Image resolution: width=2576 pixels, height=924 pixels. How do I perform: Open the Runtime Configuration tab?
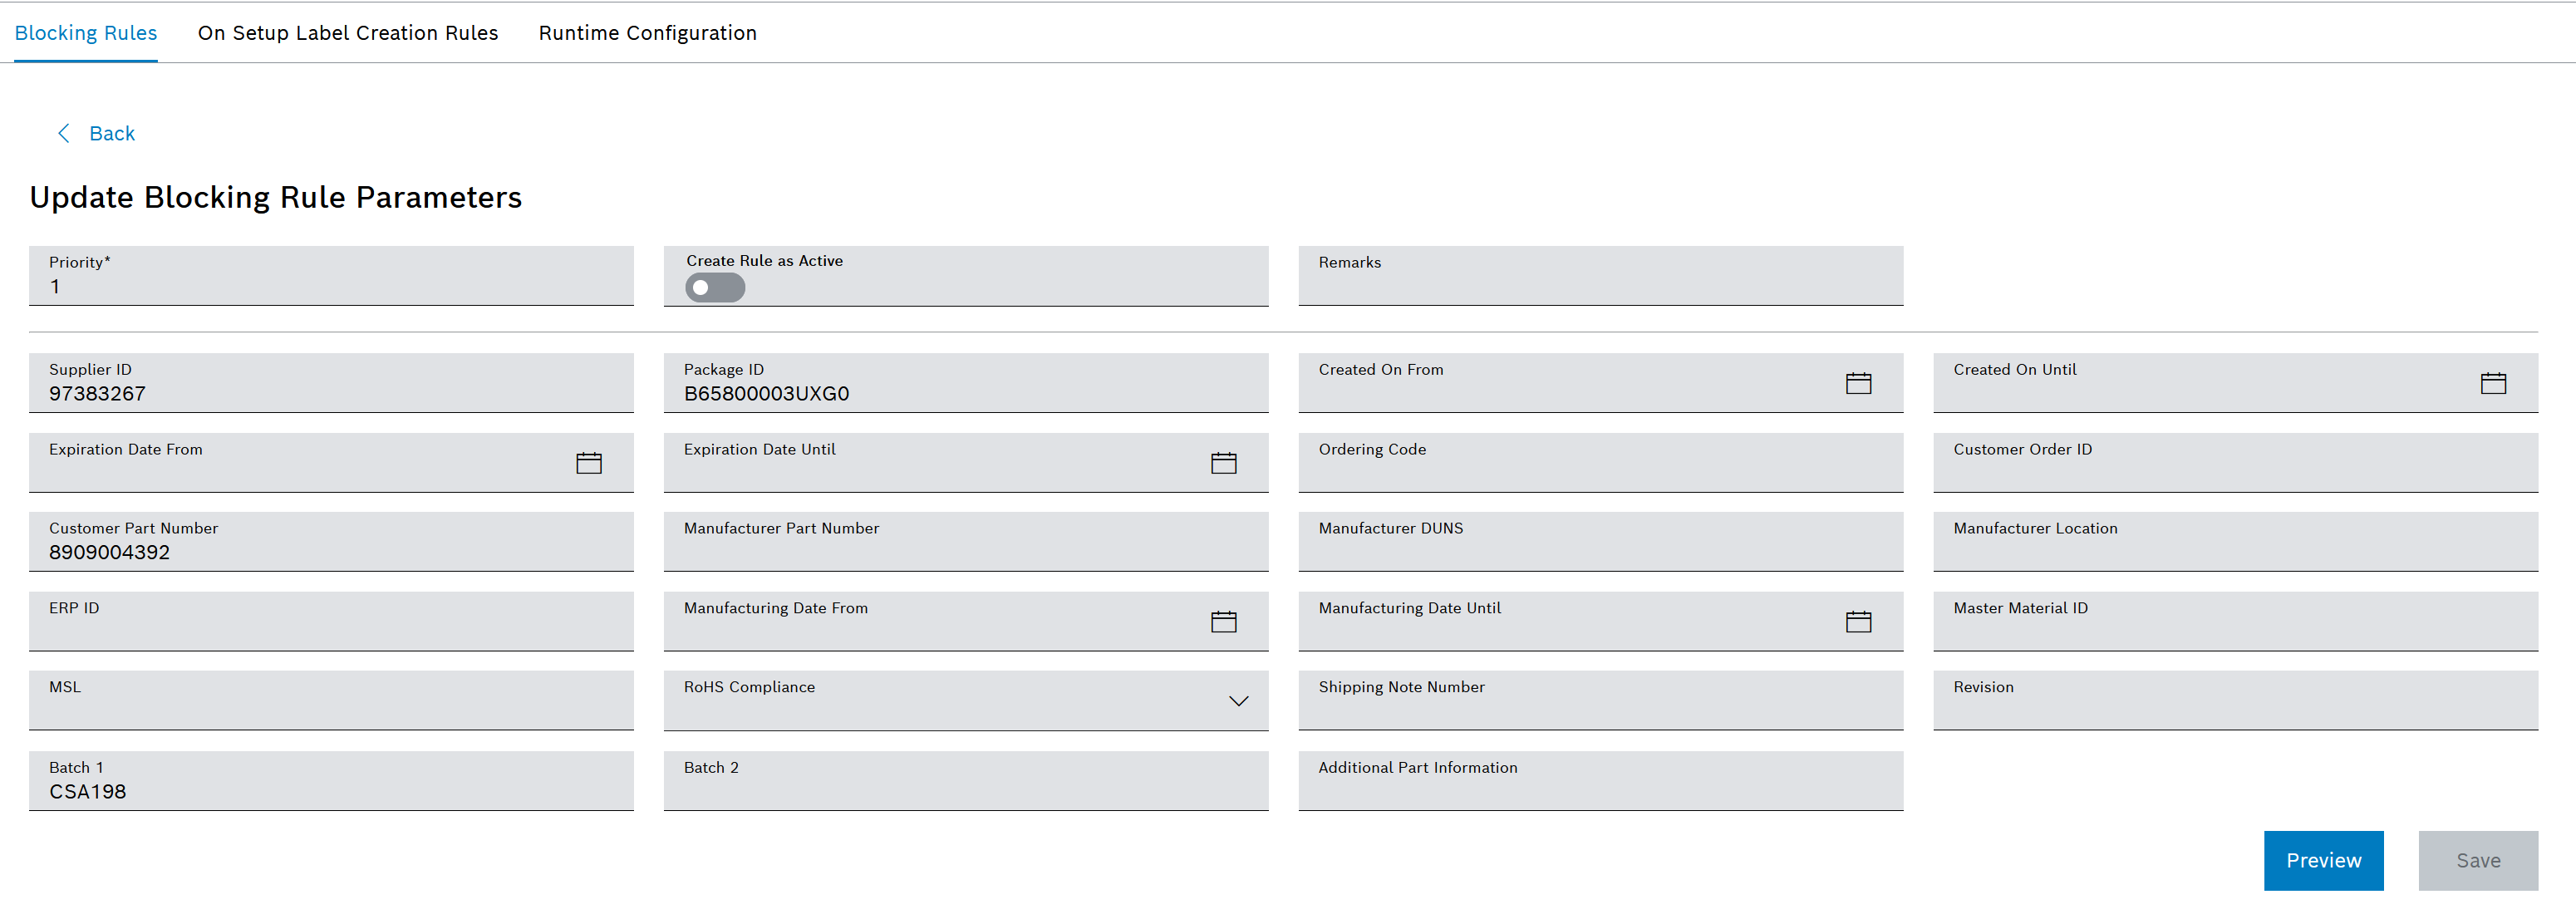pyautogui.click(x=647, y=33)
